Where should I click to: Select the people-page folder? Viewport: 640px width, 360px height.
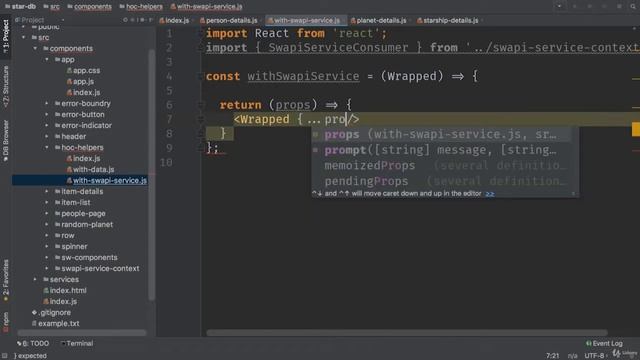click(80, 213)
